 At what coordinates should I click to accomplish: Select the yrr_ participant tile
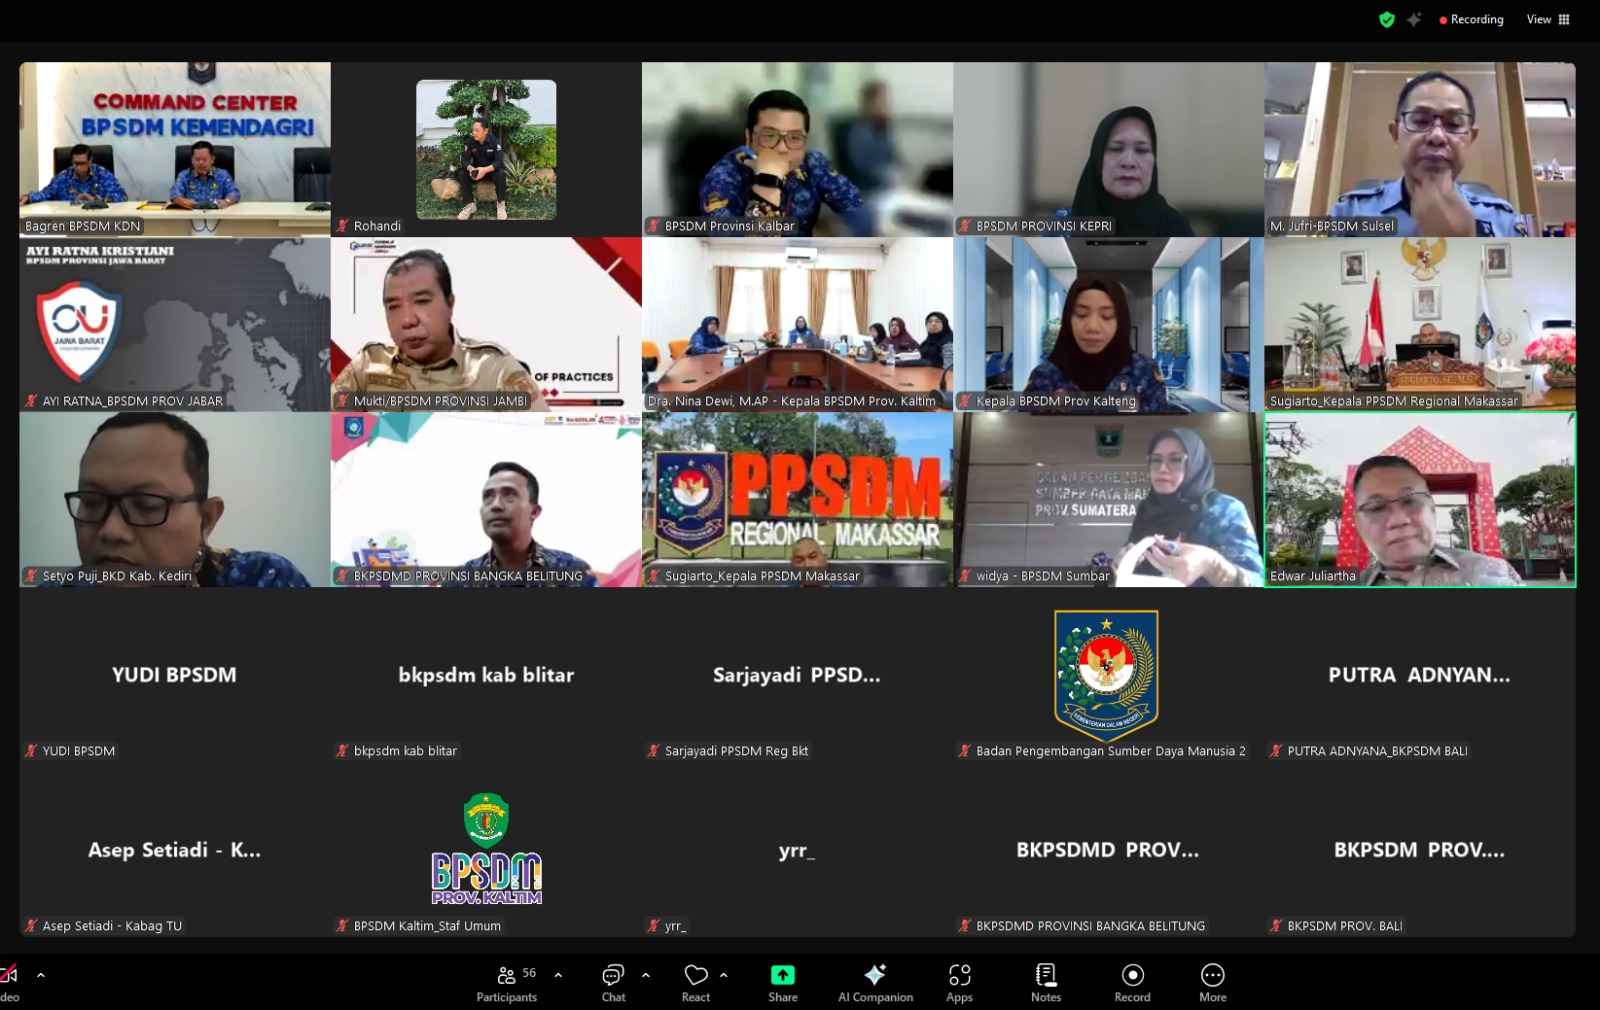pyautogui.click(x=797, y=850)
